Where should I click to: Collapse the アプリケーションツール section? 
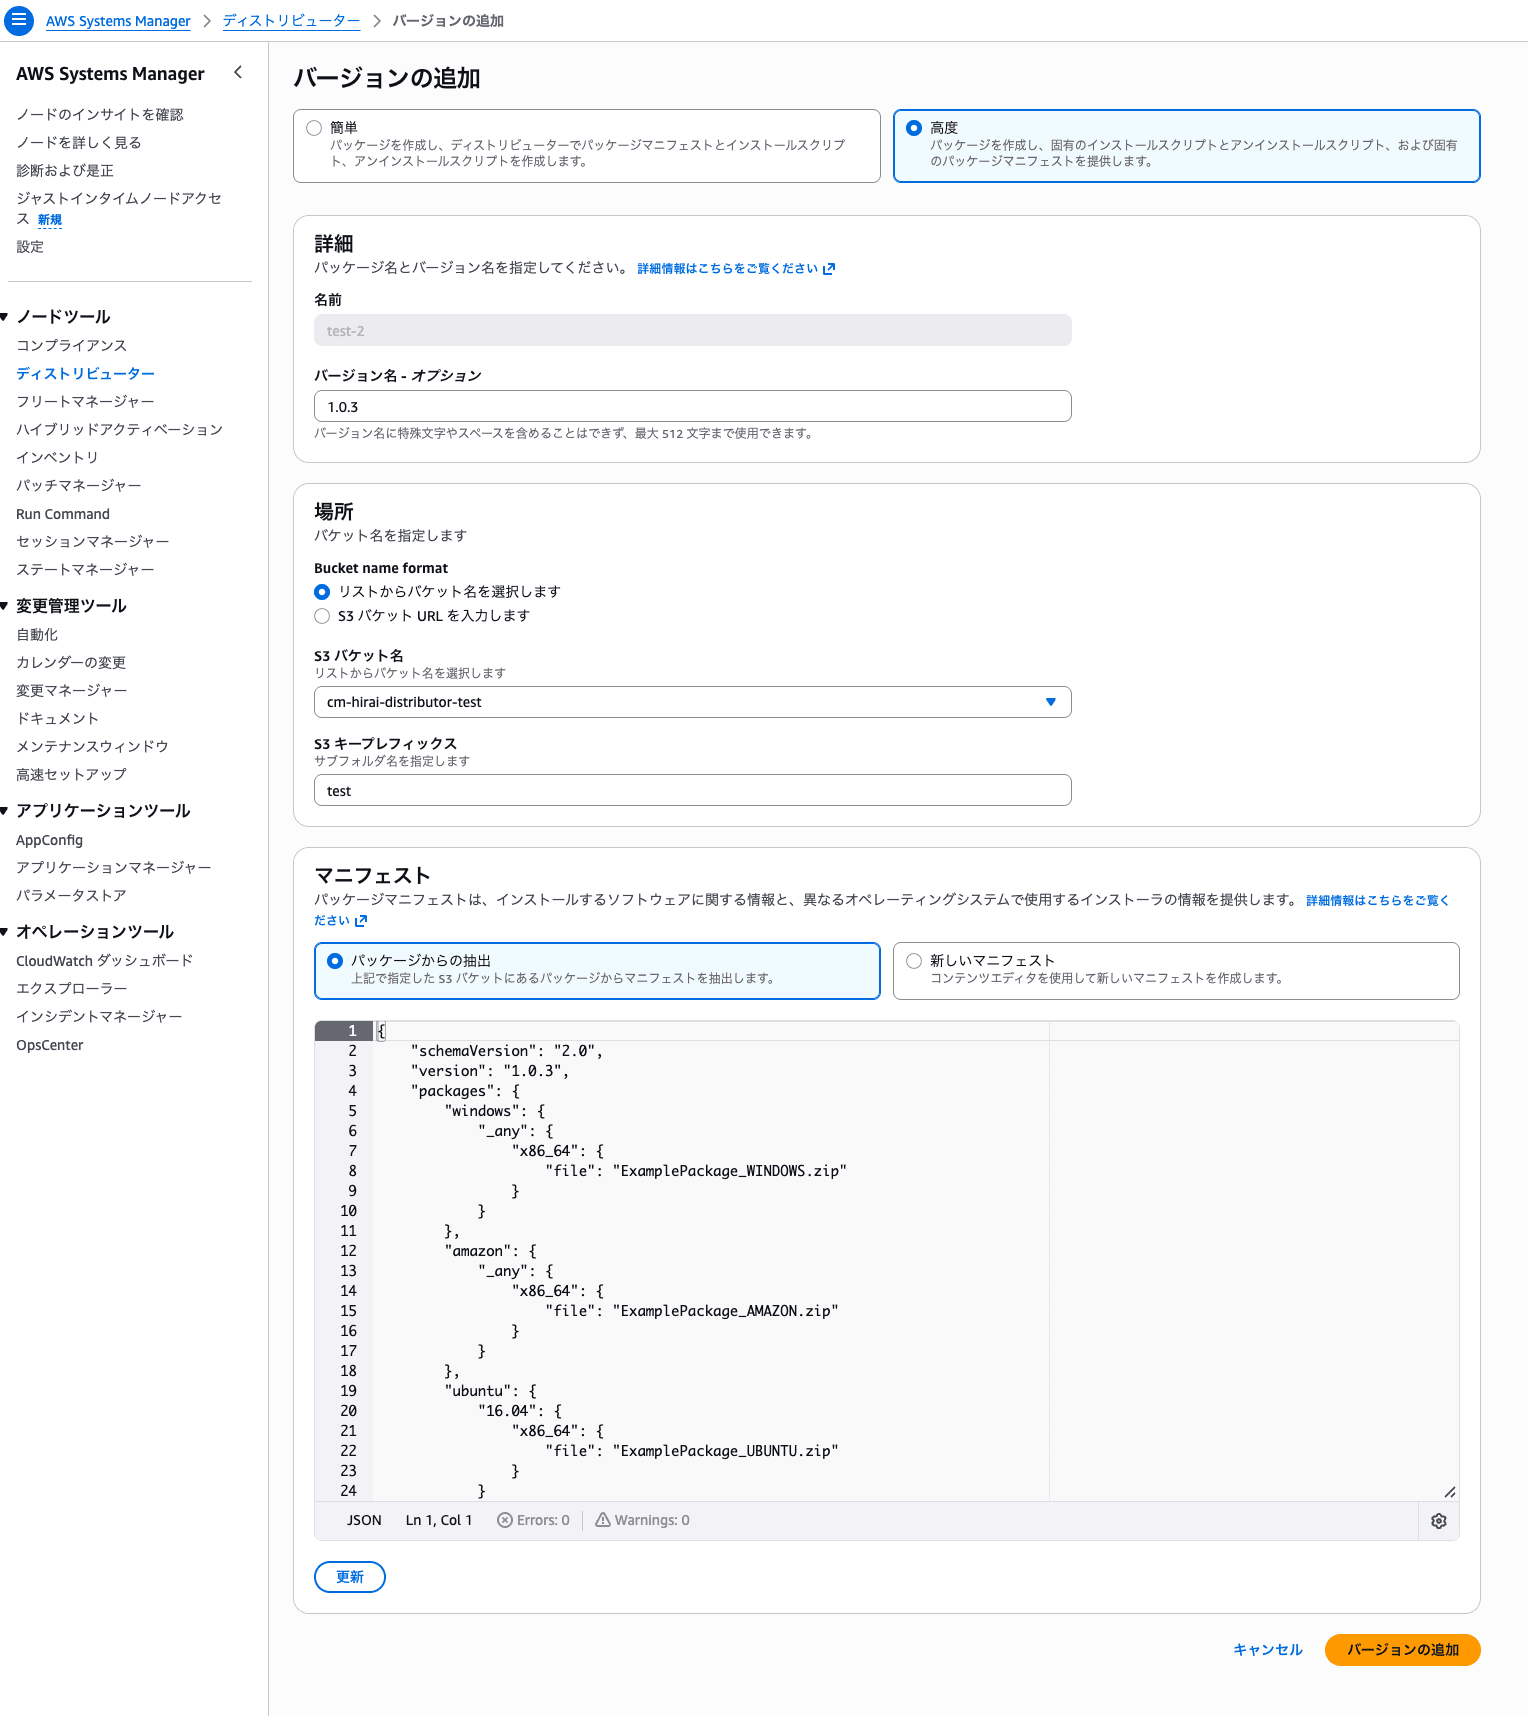coord(5,811)
